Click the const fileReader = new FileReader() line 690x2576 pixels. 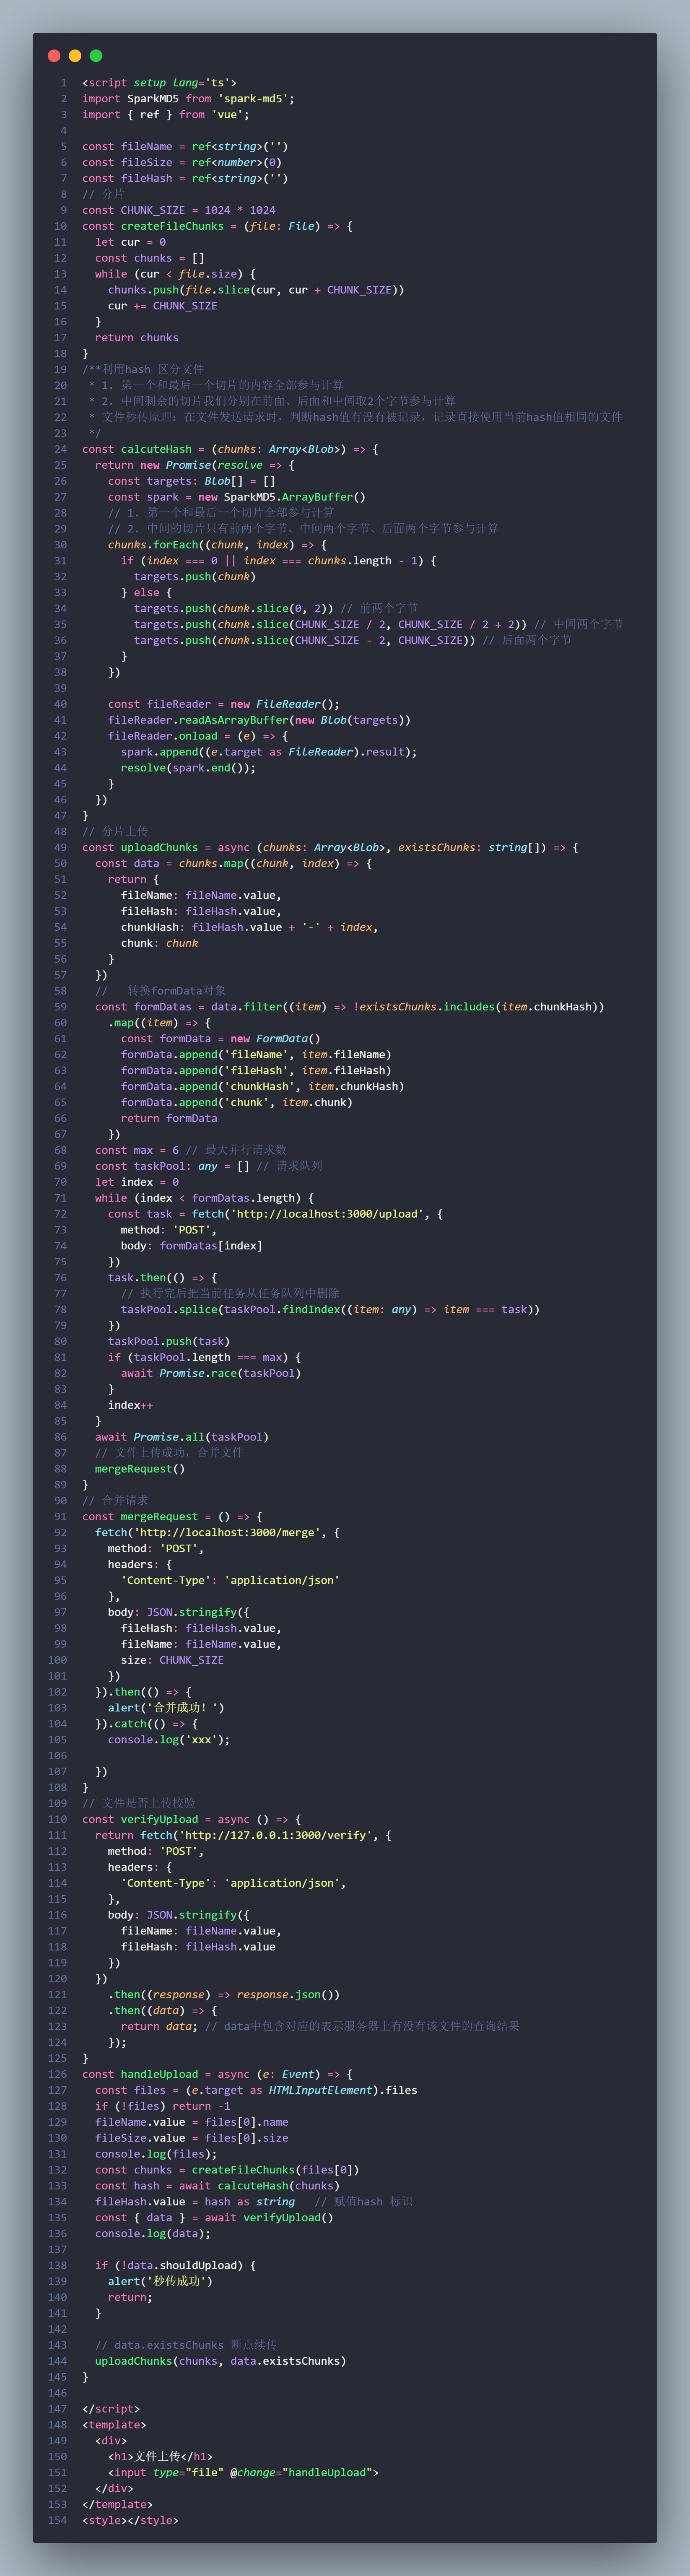point(224,704)
